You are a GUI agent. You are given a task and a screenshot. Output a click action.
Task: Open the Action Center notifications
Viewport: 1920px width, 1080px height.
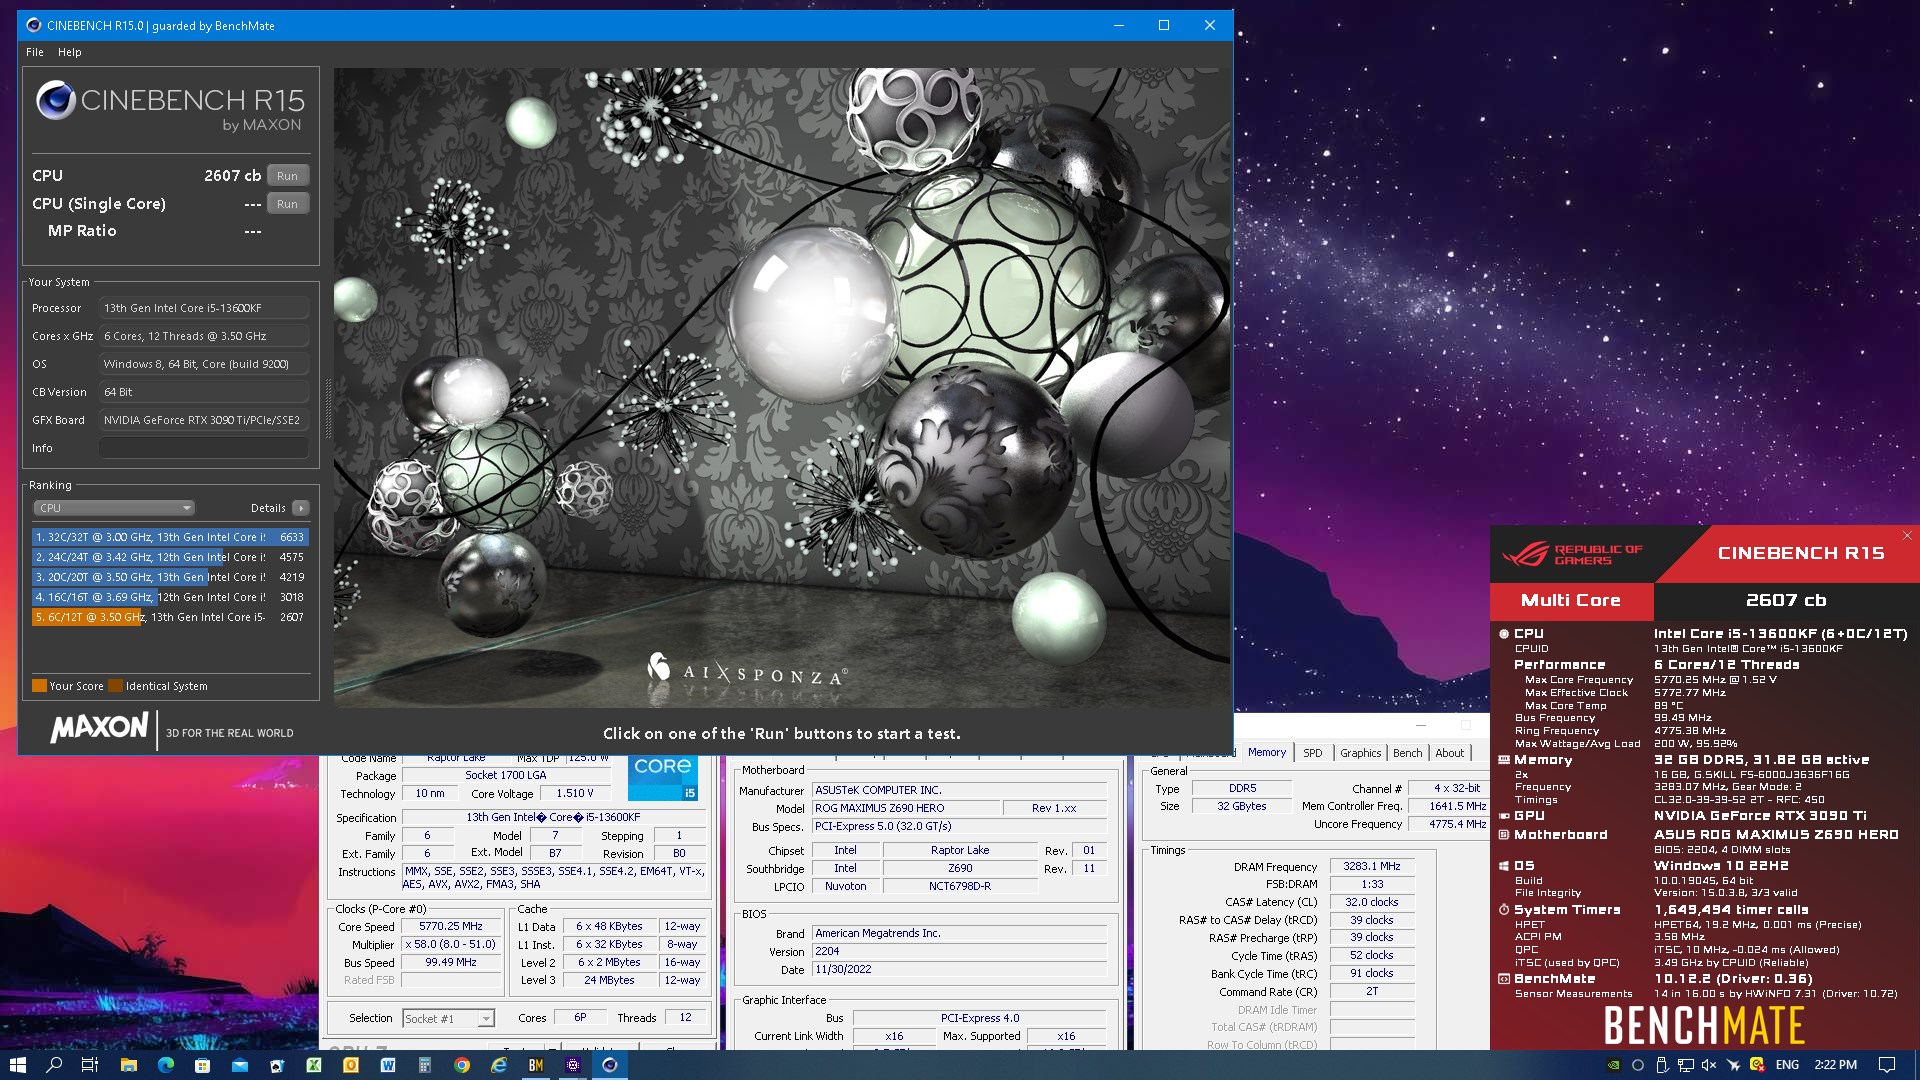(1887, 1065)
